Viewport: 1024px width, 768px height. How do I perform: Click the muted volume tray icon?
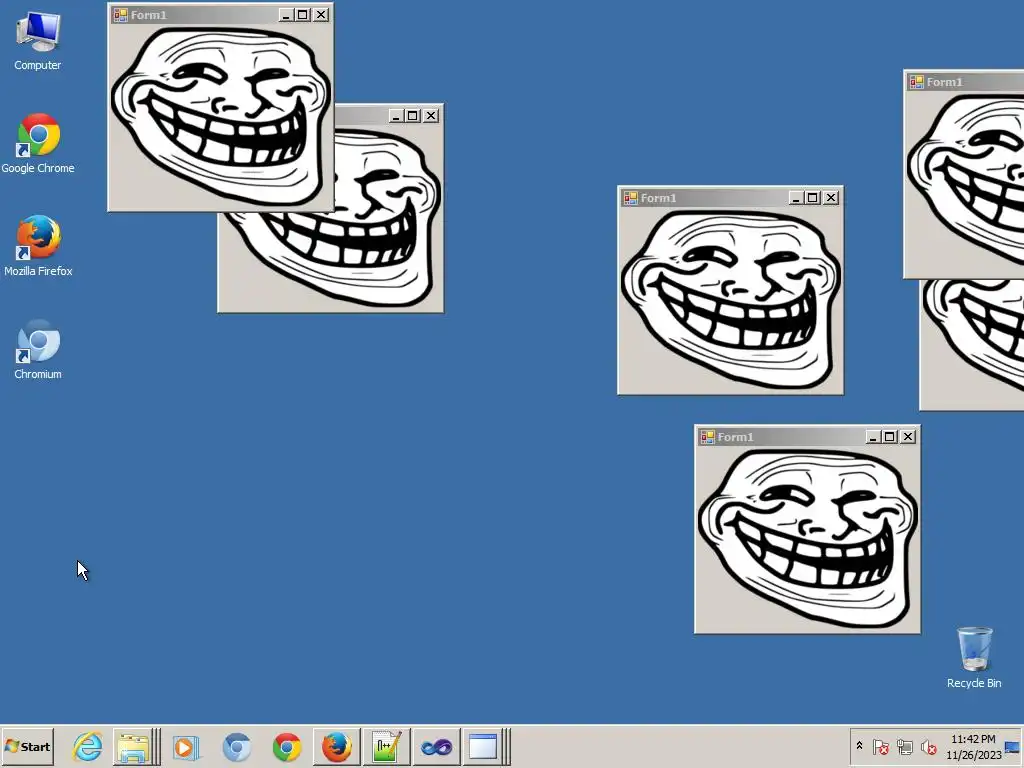(928, 746)
